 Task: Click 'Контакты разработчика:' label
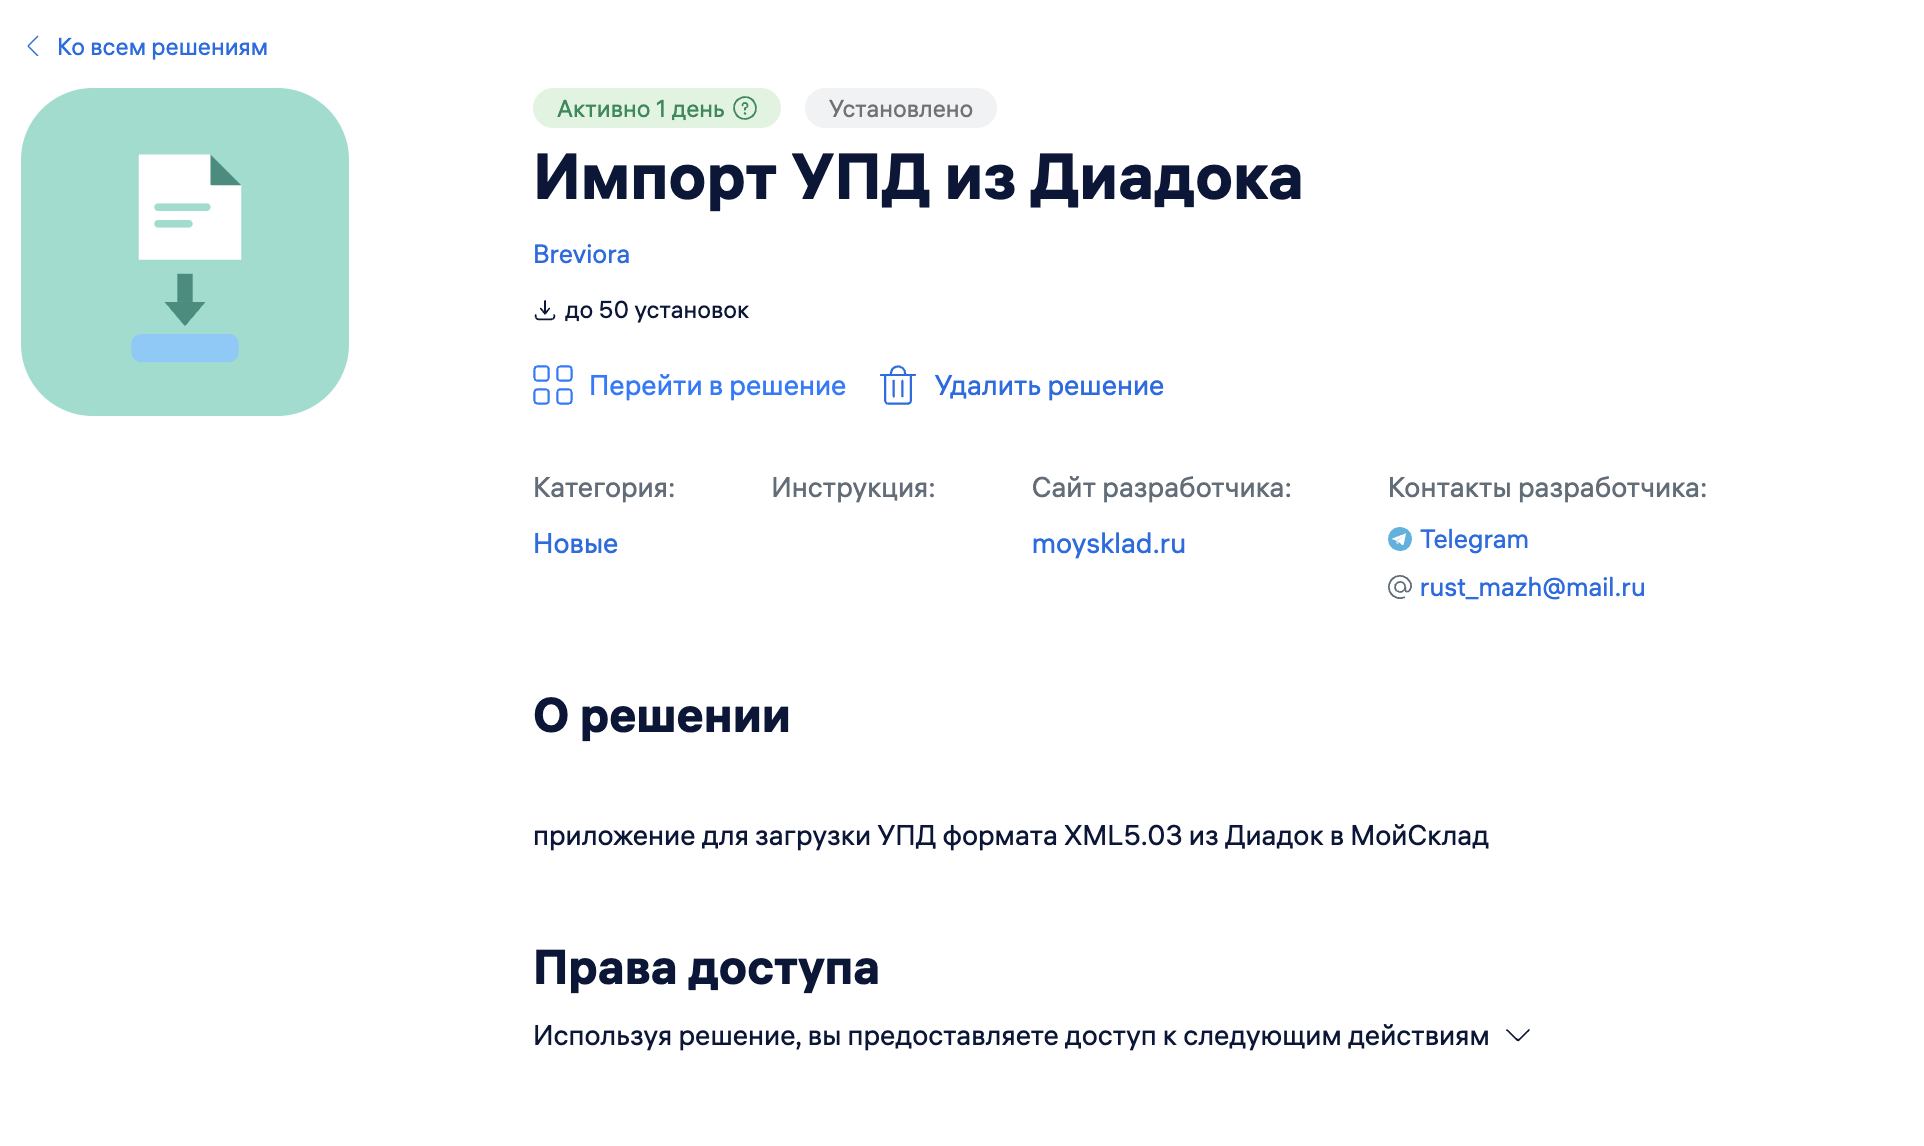click(1547, 488)
